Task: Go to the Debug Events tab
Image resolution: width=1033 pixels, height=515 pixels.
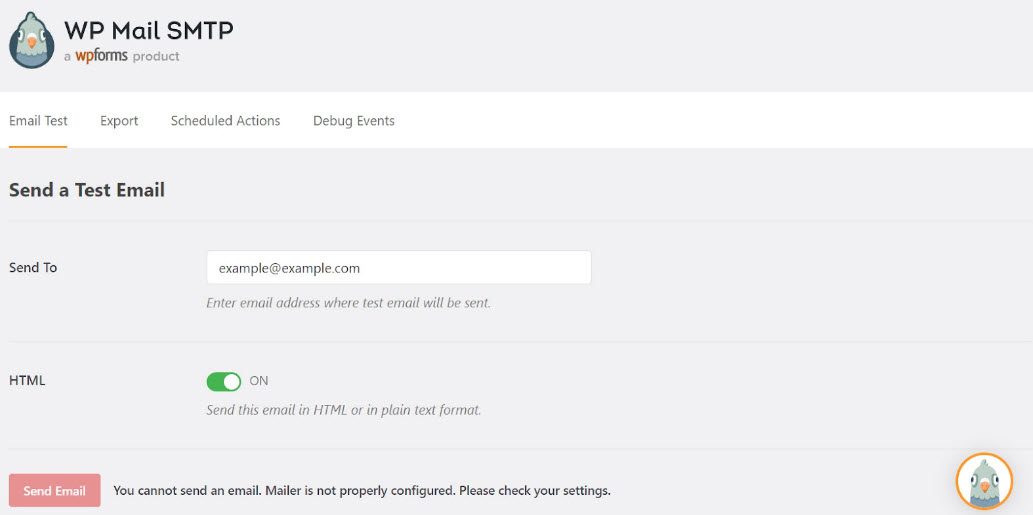Action: pyautogui.click(x=354, y=121)
